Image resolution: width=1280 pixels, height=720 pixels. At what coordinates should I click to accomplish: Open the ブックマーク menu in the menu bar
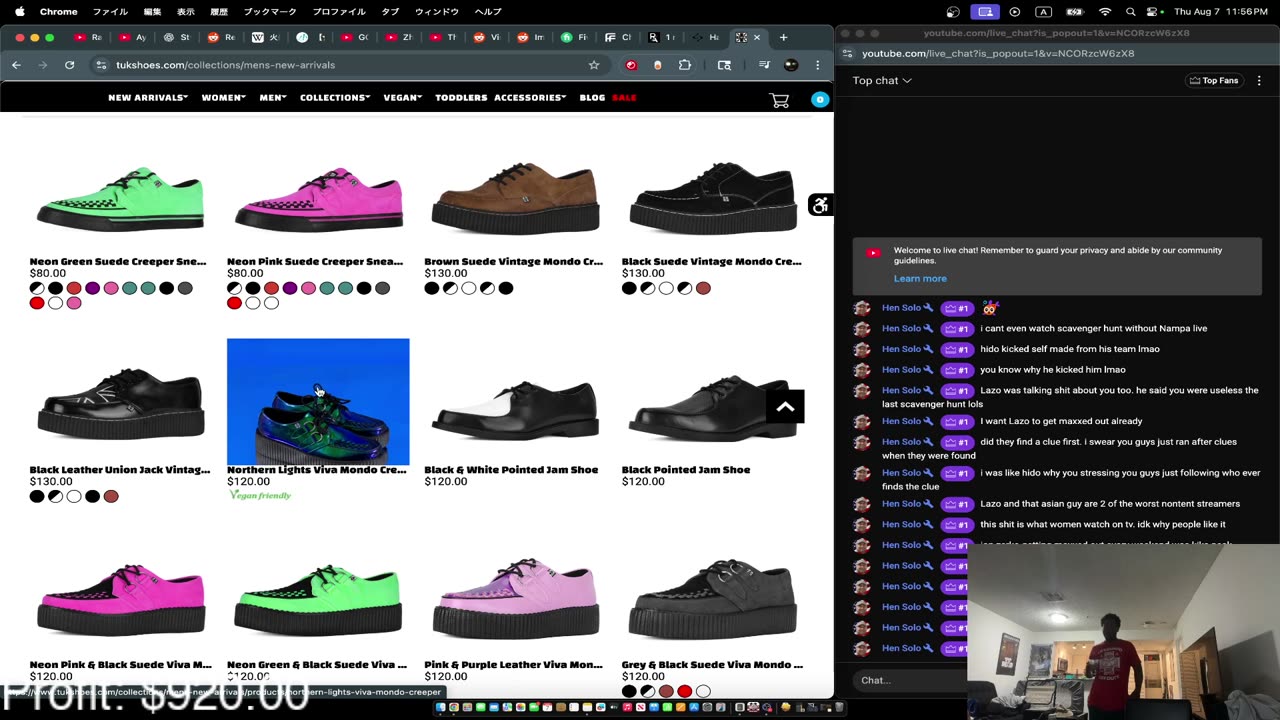270,12
